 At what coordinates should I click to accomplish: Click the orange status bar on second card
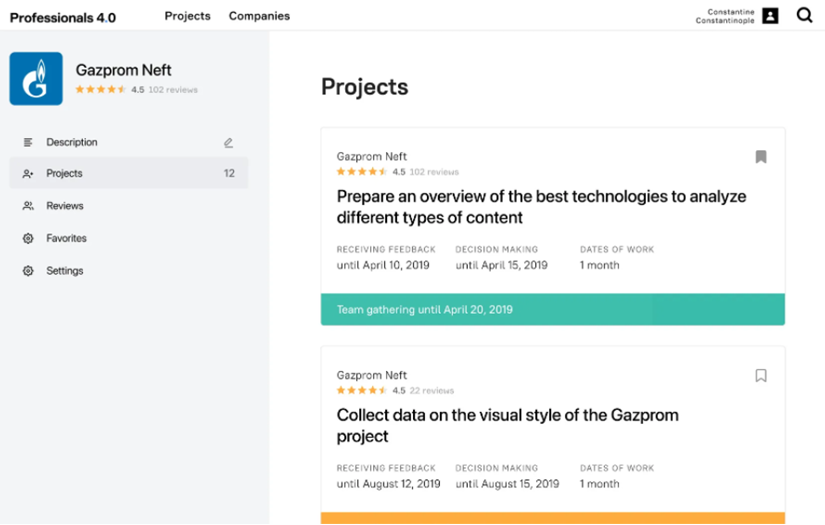click(553, 519)
